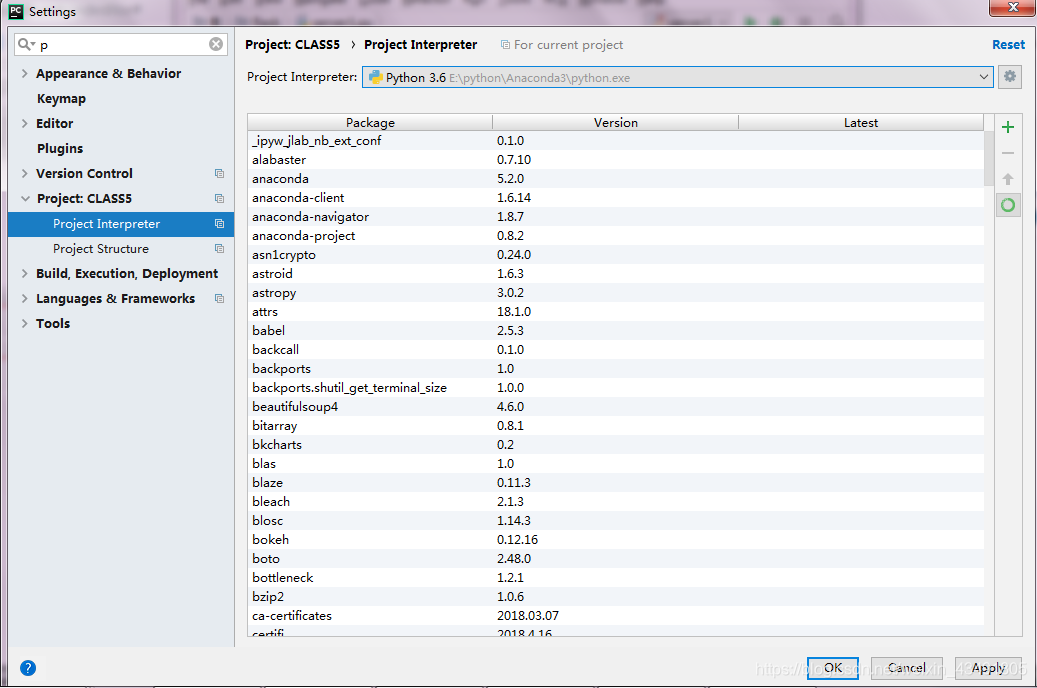Select the backports.shutil_get_terminal_size row
The image size is (1037, 688).
616,388
